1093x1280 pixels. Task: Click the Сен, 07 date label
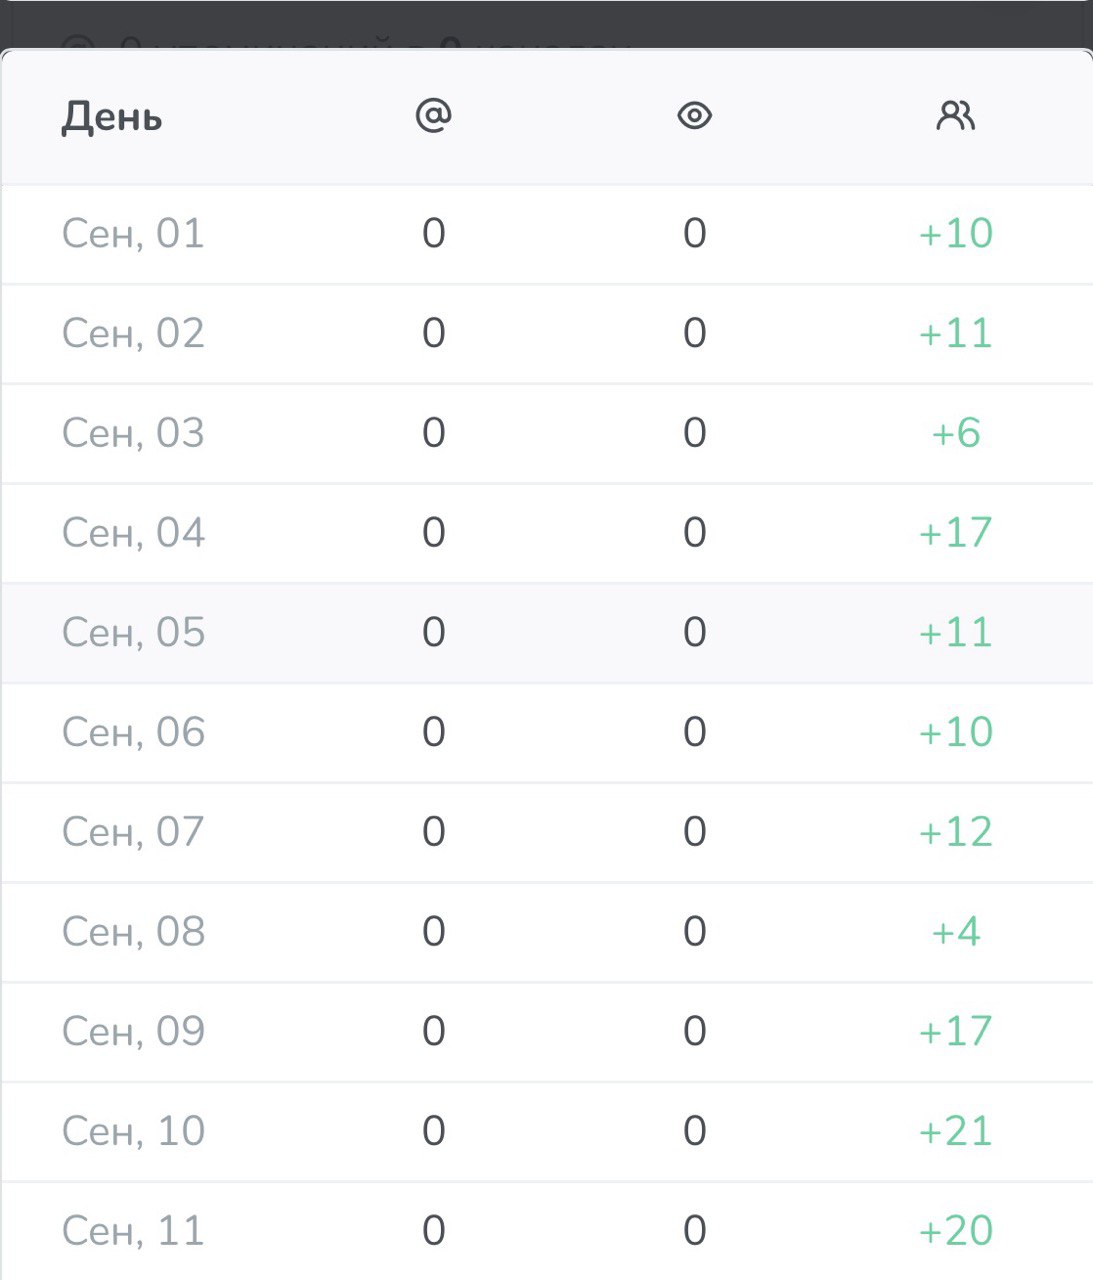tap(133, 832)
